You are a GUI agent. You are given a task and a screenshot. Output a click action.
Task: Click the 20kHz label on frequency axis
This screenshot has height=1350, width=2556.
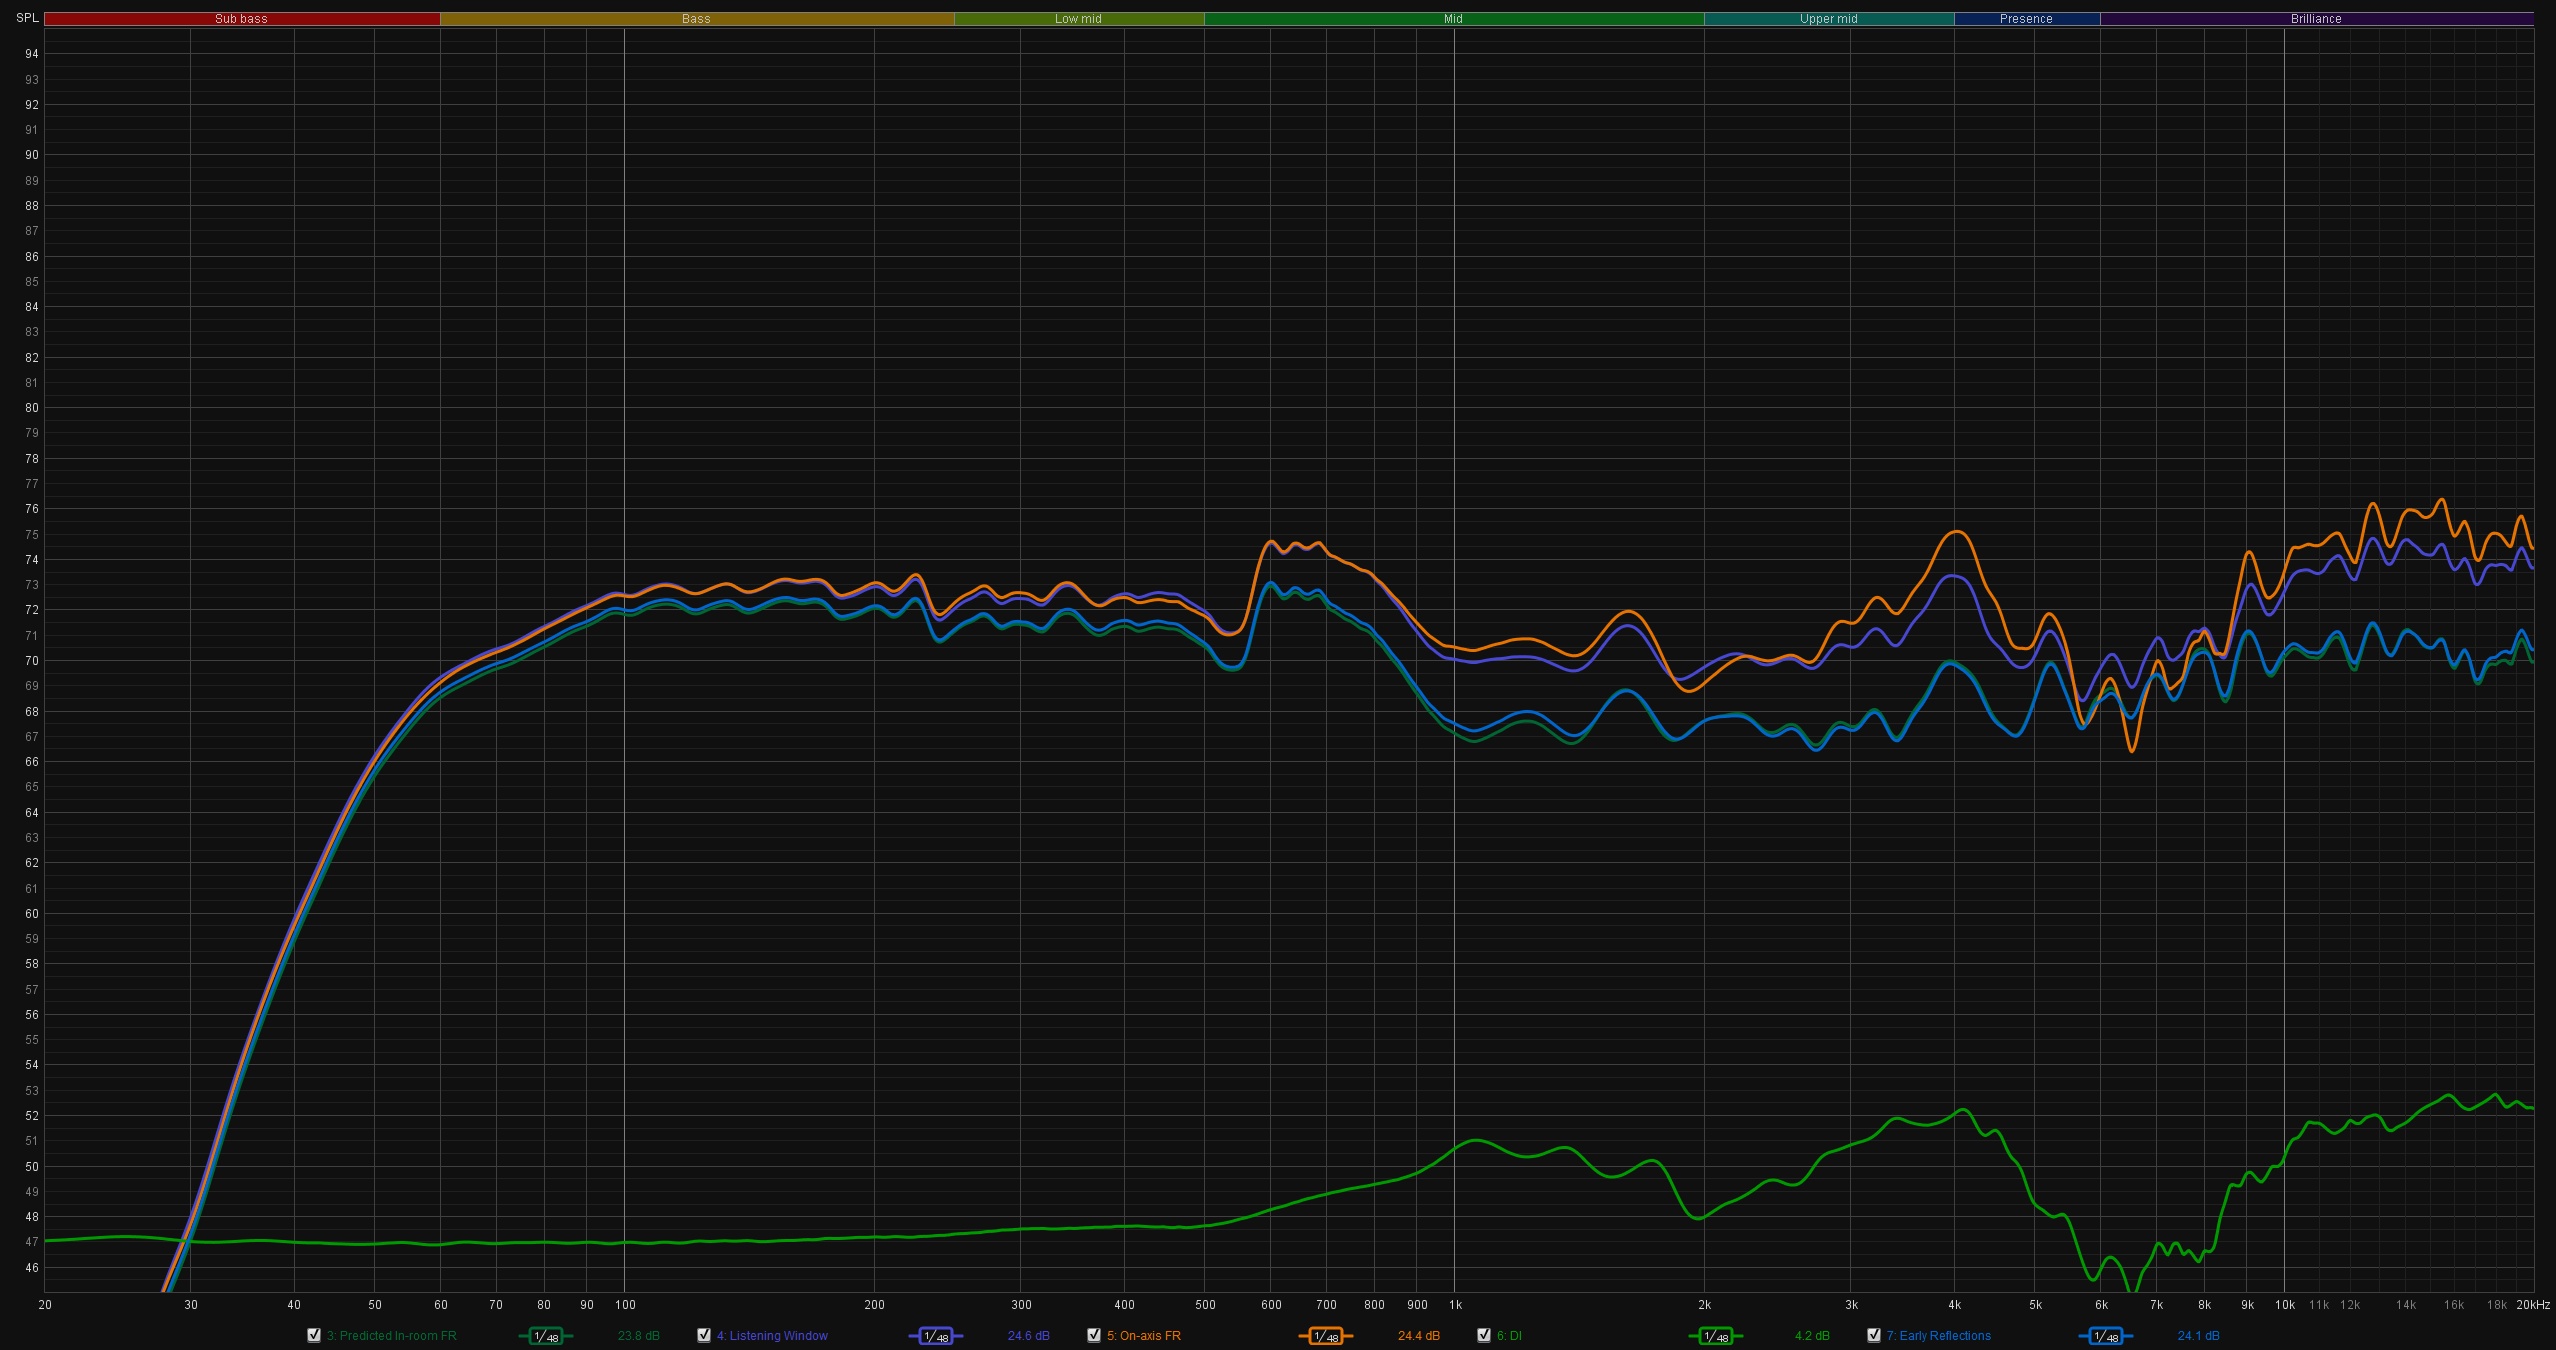click(2534, 1305)
